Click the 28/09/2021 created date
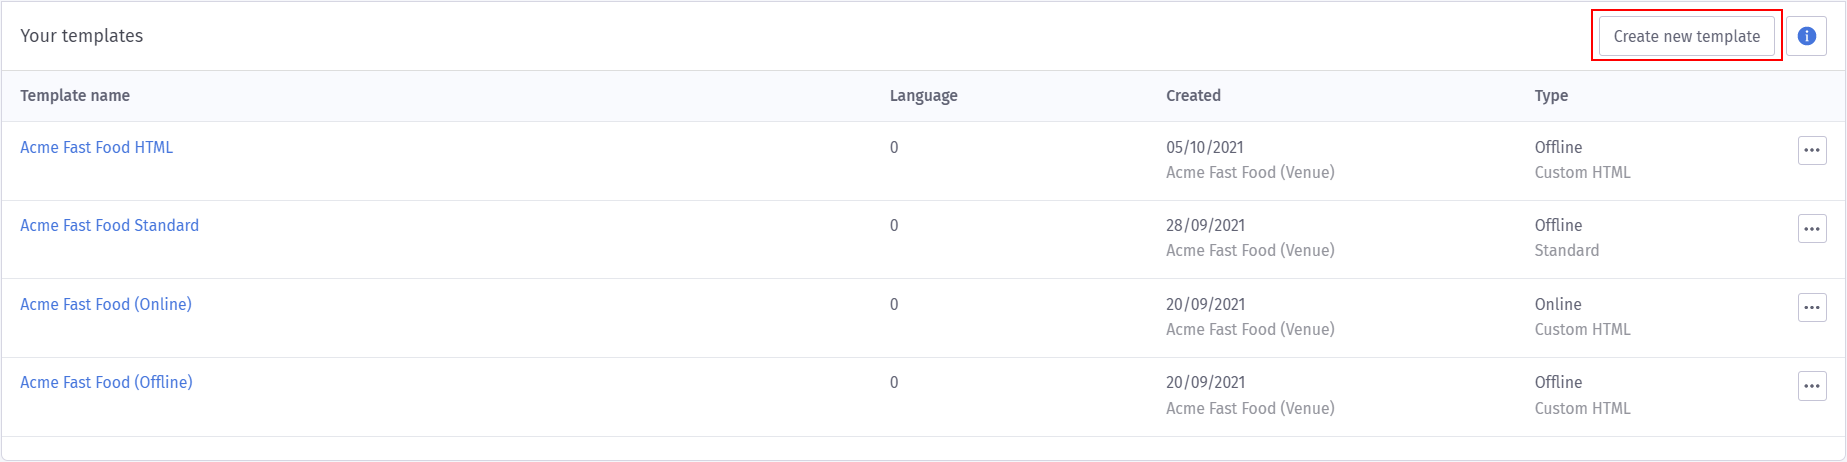 [x=1205, y=225]
